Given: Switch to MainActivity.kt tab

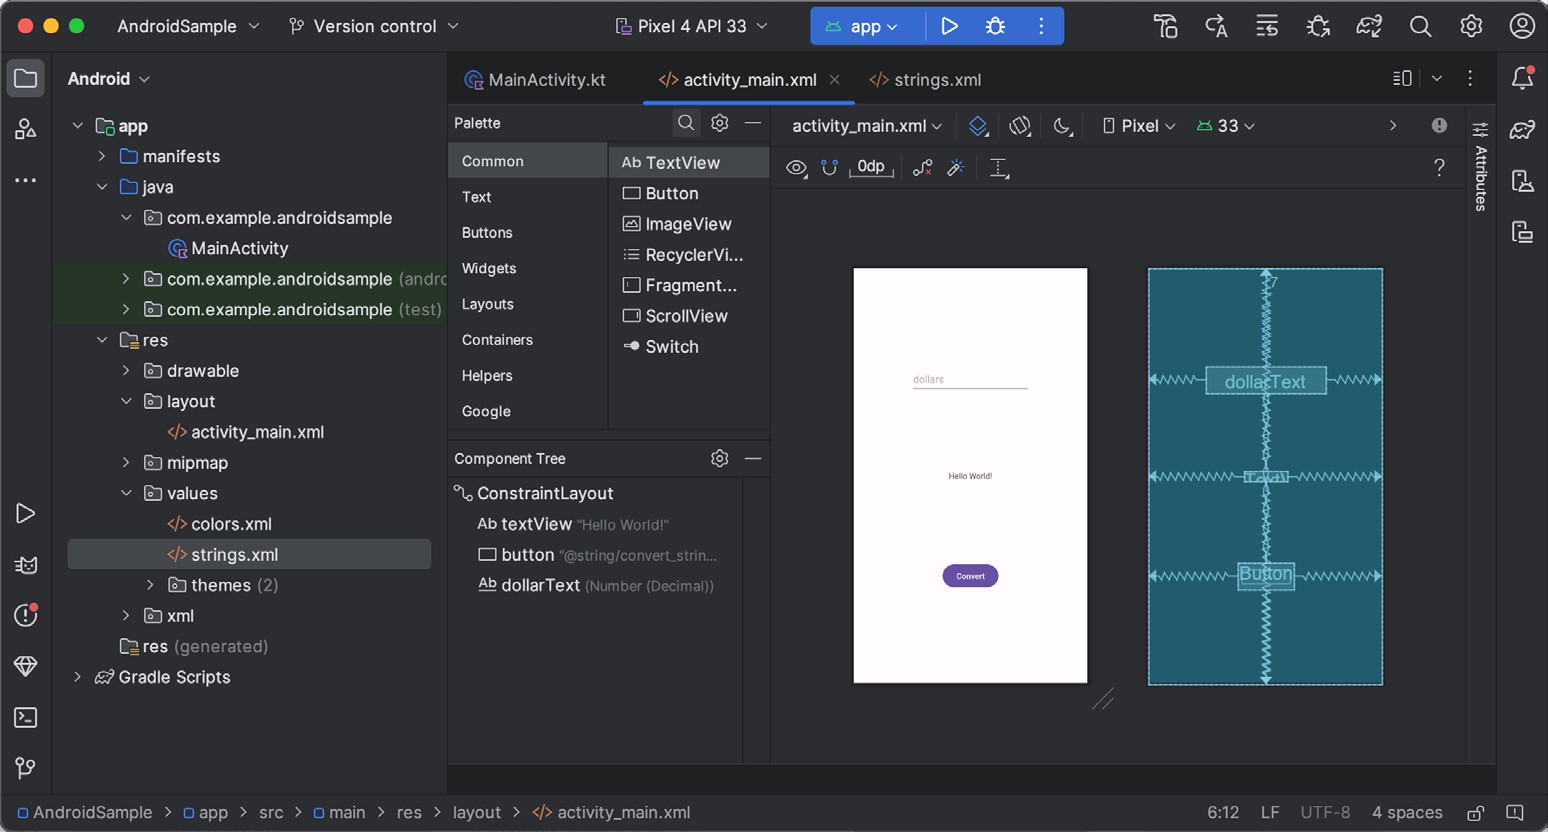Looking at the screenshot, I should pyautogui.click(x=535, y=79).
